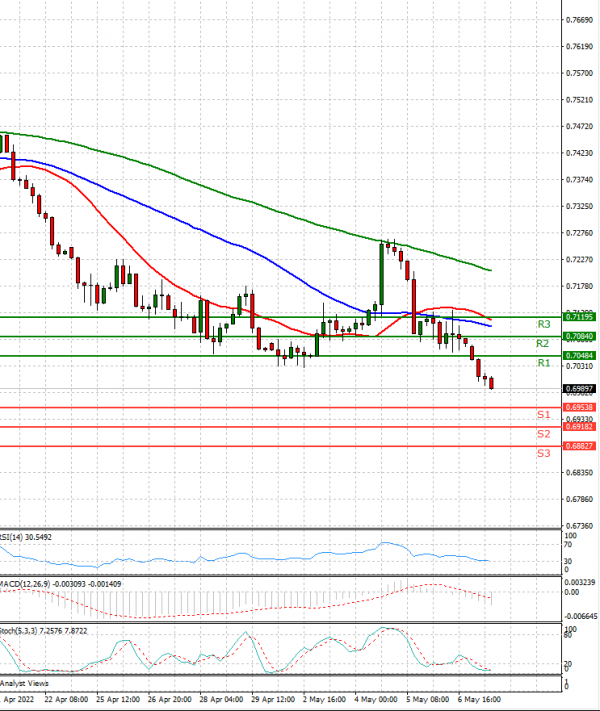Click the current price 0.69897 tag

[x=579, y=389]
